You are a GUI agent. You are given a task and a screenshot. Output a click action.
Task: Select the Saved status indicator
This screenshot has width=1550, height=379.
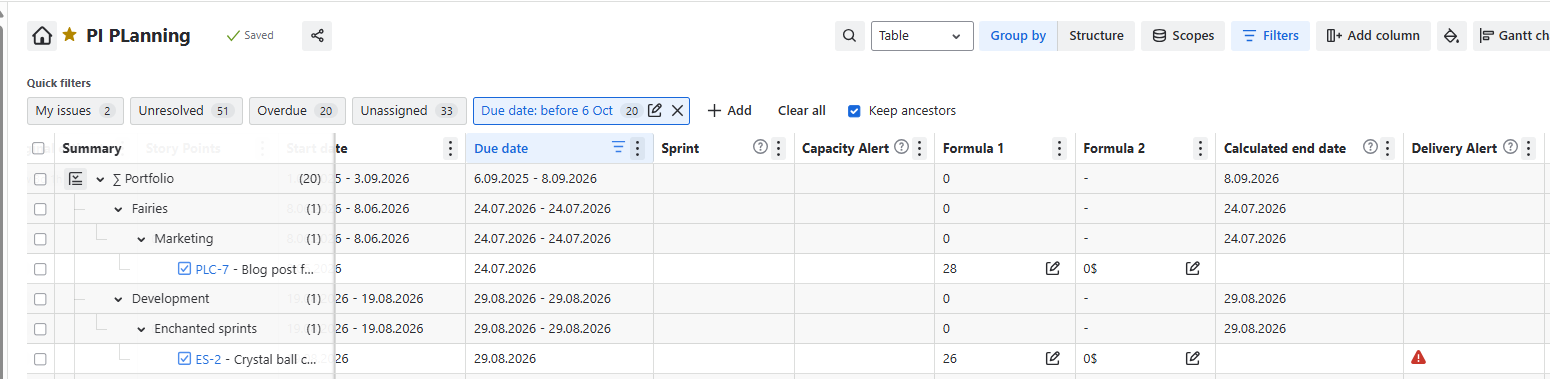pyautogui.click(x=250, y=36)
